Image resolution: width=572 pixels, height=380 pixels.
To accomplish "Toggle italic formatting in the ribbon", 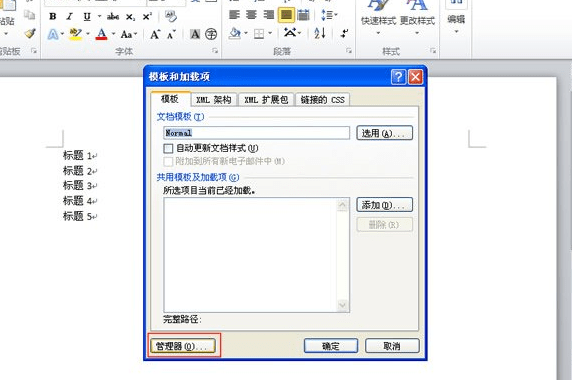I will point(70,16).
